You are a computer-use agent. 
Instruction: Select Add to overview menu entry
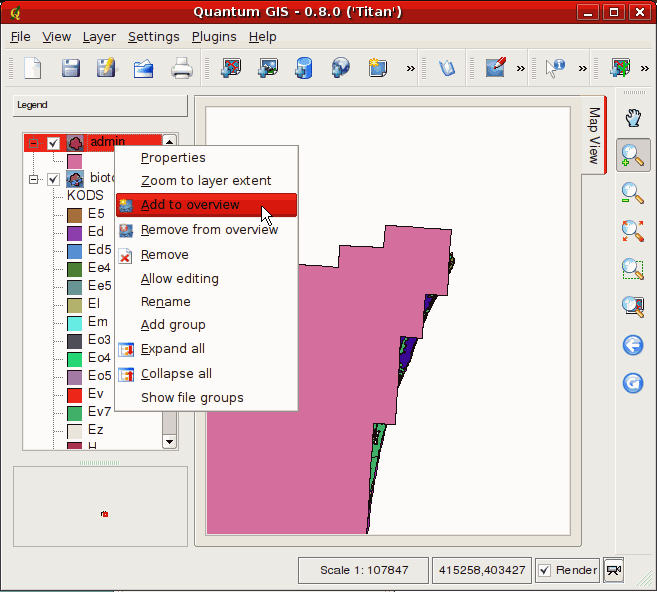coord(207,205)
